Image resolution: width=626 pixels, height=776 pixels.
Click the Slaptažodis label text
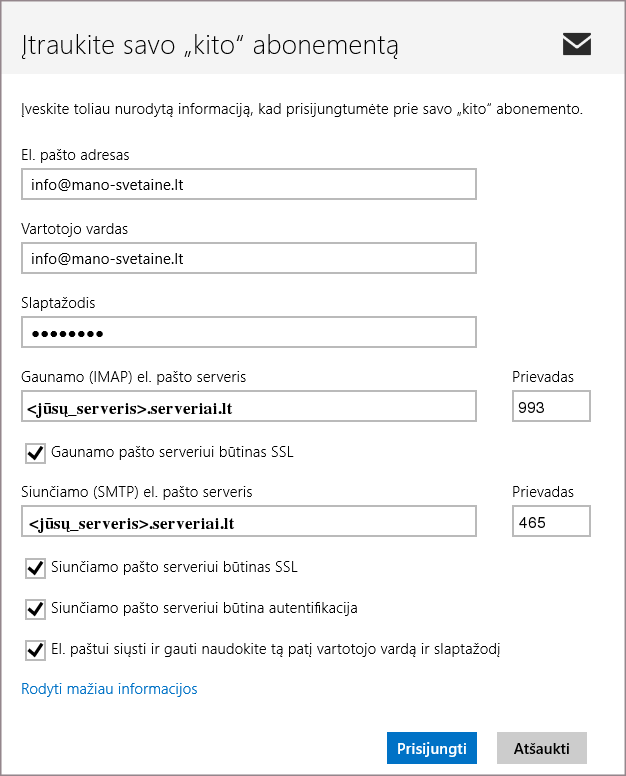[57, 303]
